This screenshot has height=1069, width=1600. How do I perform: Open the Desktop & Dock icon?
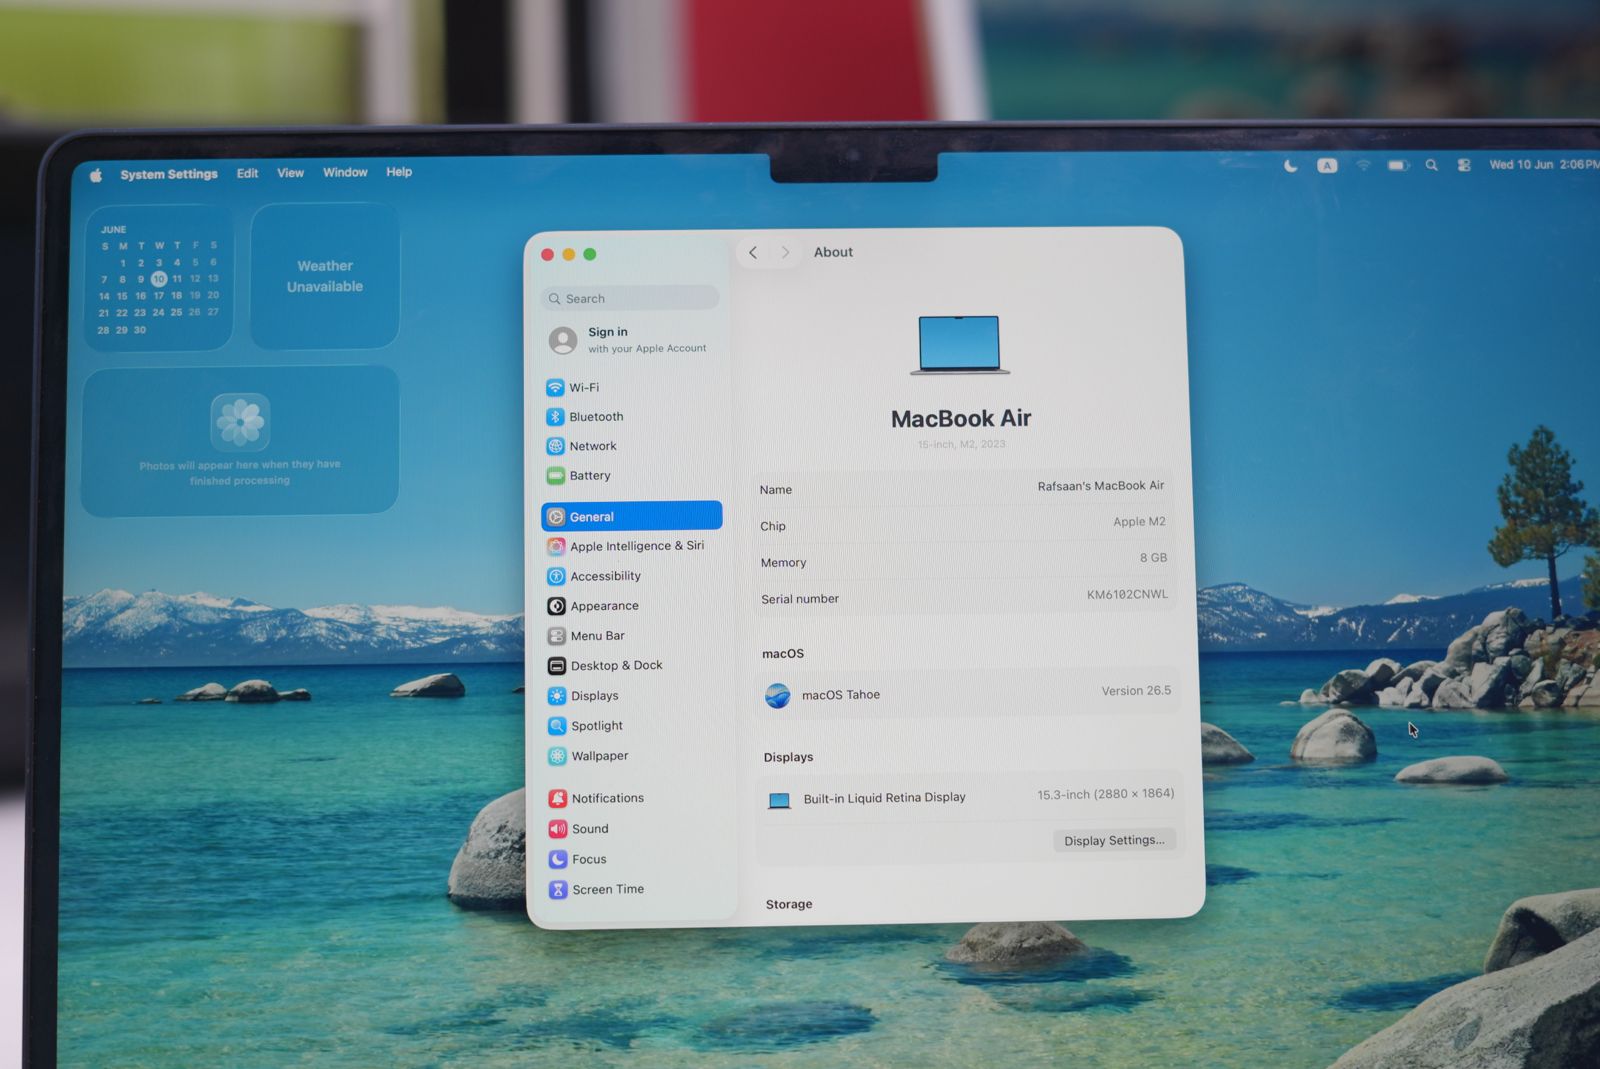click(557, 666)
